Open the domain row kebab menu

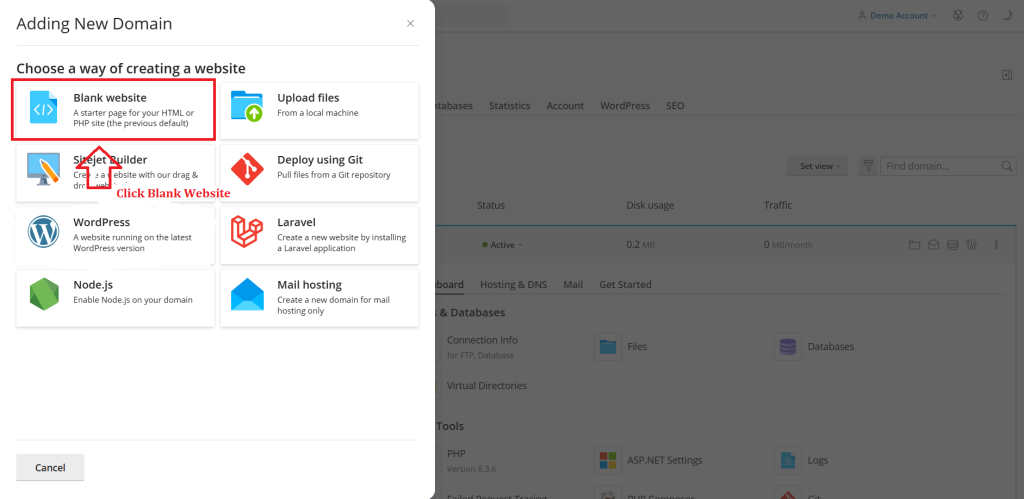pos(997,245)
